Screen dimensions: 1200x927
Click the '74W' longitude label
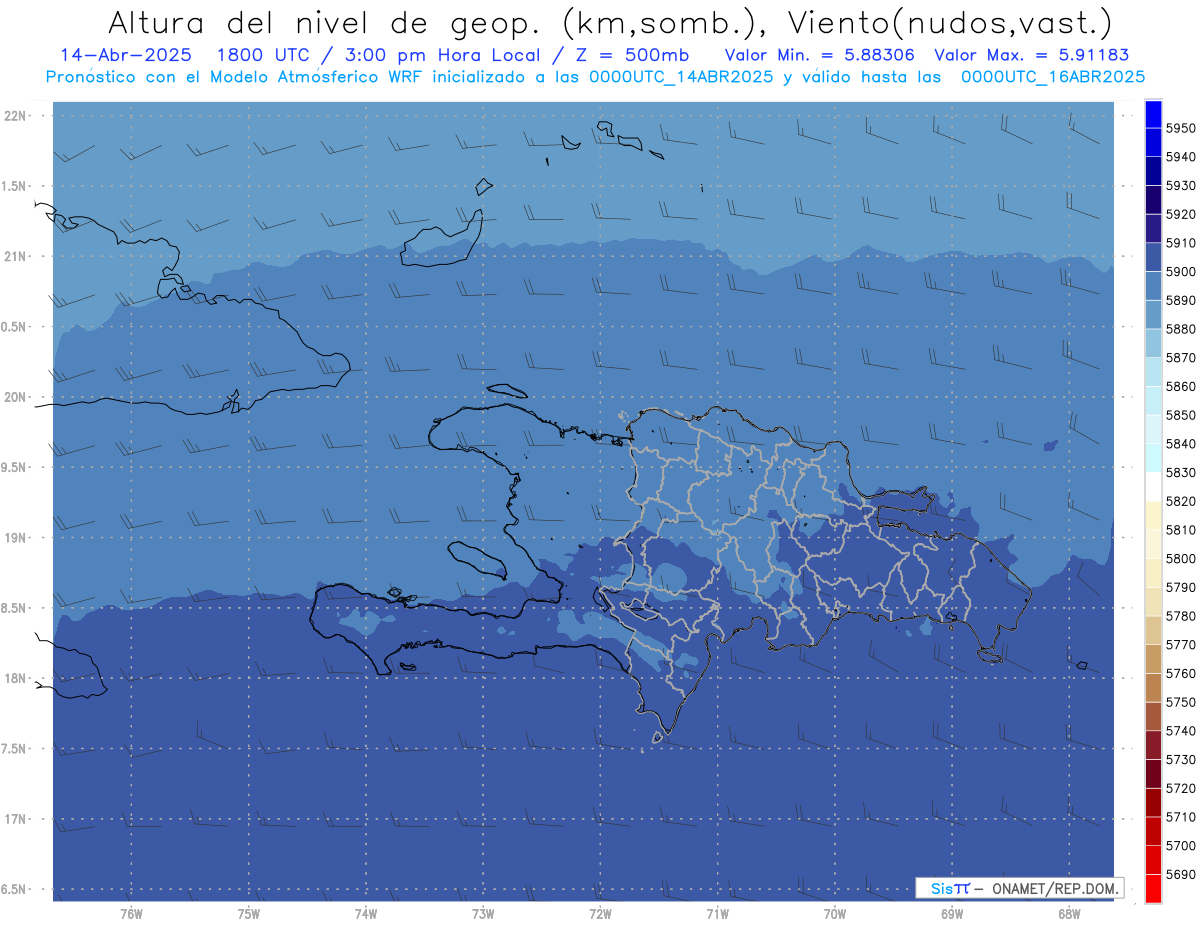[366, 913]
